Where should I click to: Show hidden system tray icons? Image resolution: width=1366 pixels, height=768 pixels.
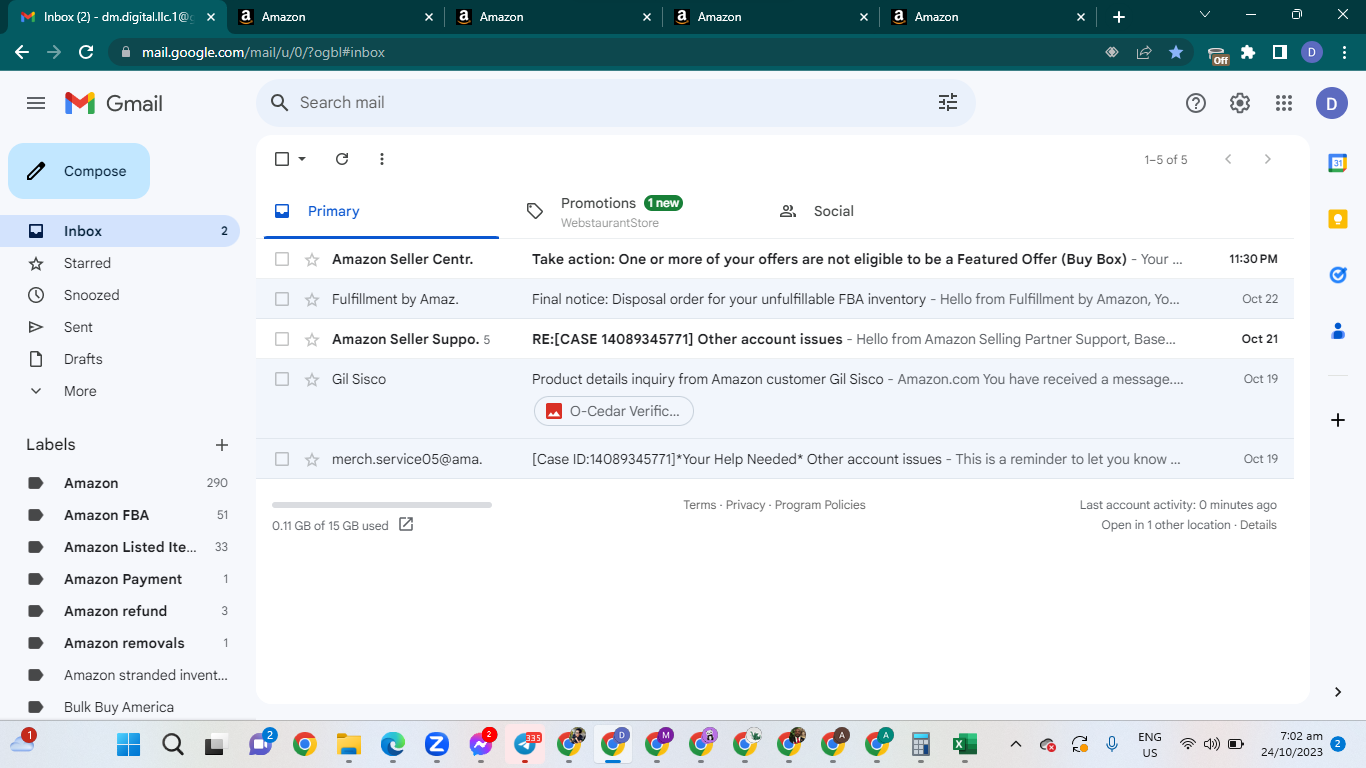pos(1016,744)
